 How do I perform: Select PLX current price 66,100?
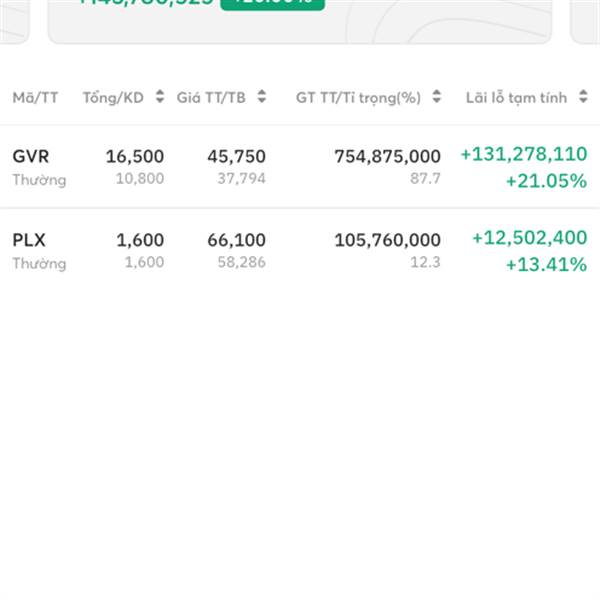point(236,240)
